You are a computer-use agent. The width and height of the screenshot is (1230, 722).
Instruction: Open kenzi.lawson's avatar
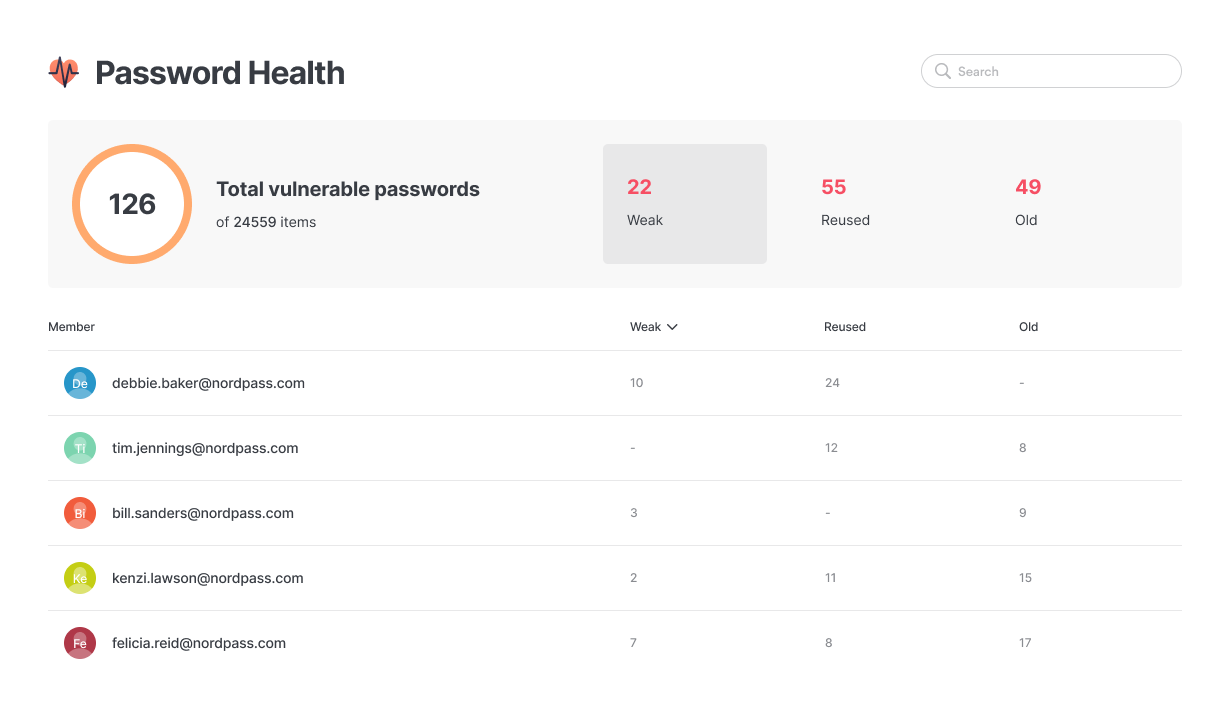click(x=80, y=578)
